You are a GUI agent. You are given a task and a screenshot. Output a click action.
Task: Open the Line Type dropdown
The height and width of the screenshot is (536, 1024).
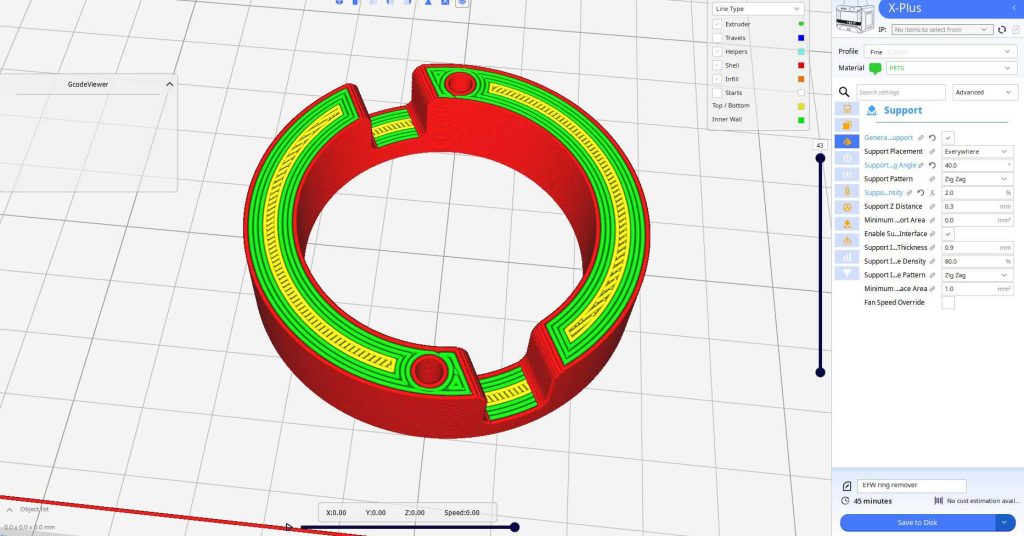click(x=757, y=8)
